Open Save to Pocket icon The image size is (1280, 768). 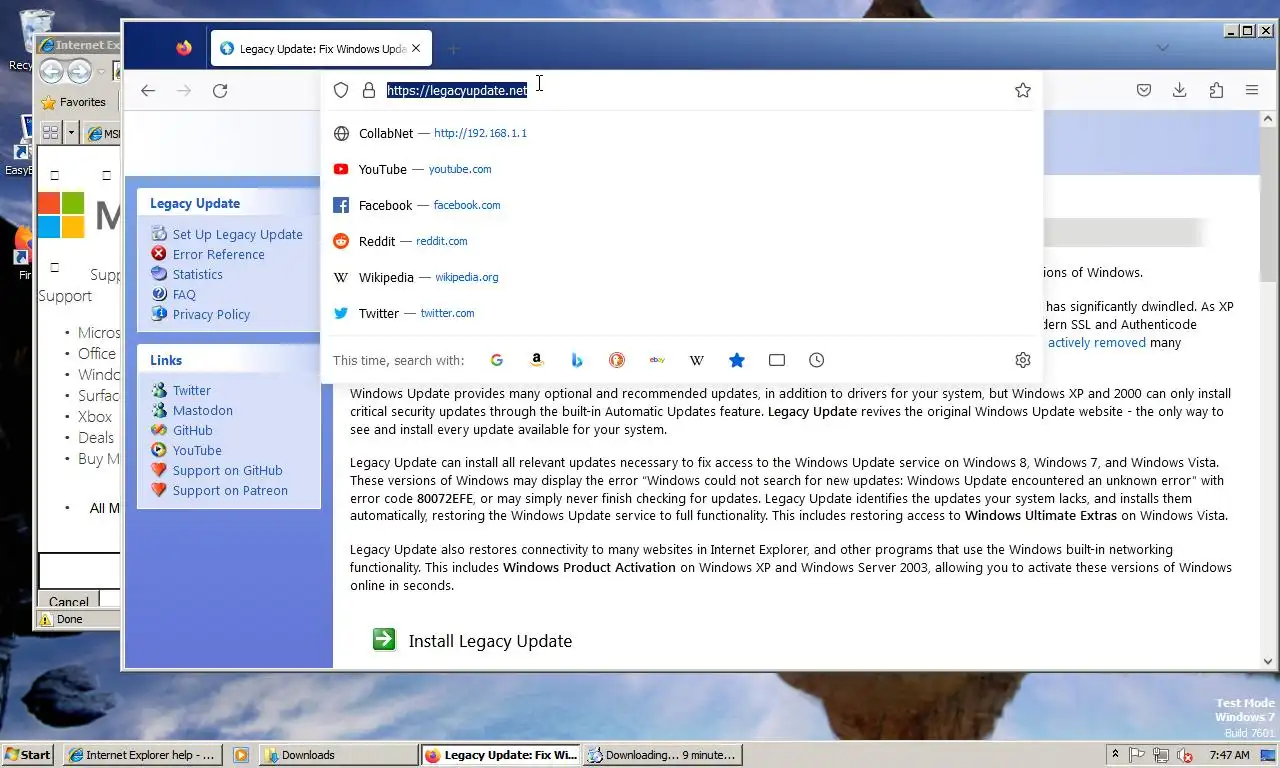(x=1144, y=90)
